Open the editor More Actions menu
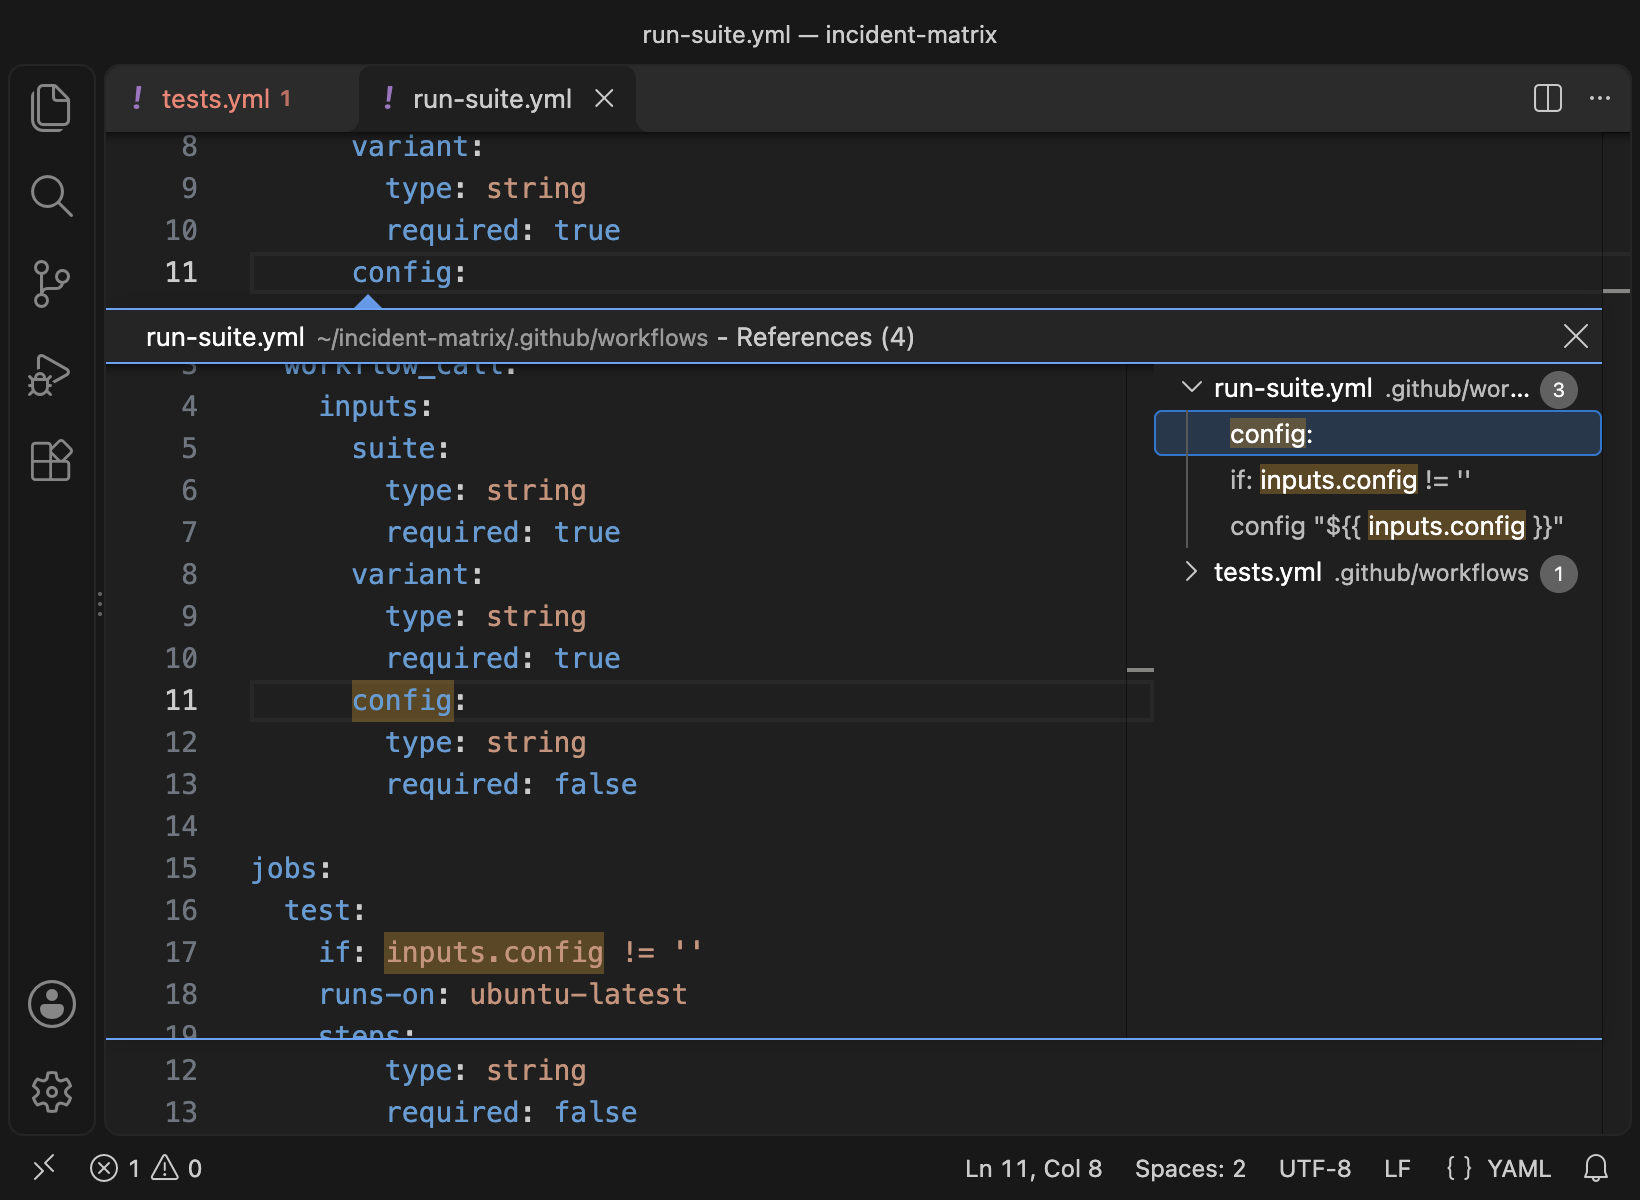Screen dimensions: 1640x1200 point(1600,98)
